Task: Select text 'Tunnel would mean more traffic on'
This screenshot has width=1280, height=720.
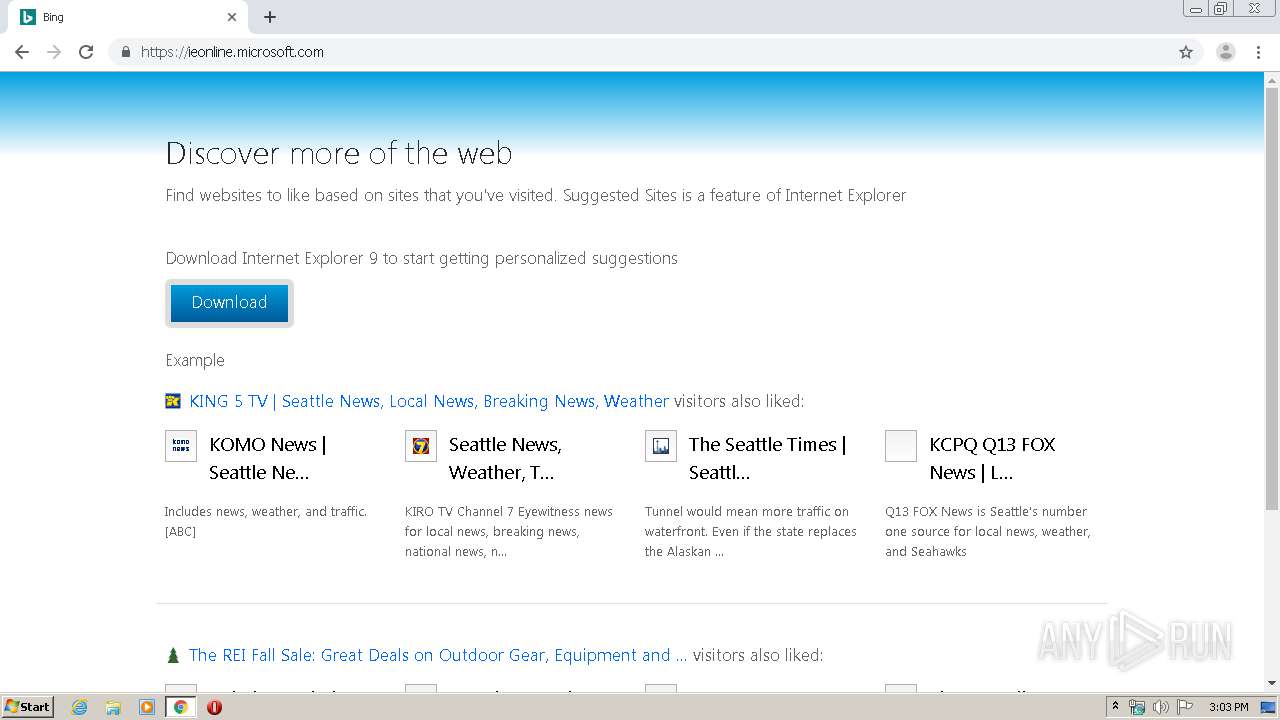Action: (x=747, y=511)
